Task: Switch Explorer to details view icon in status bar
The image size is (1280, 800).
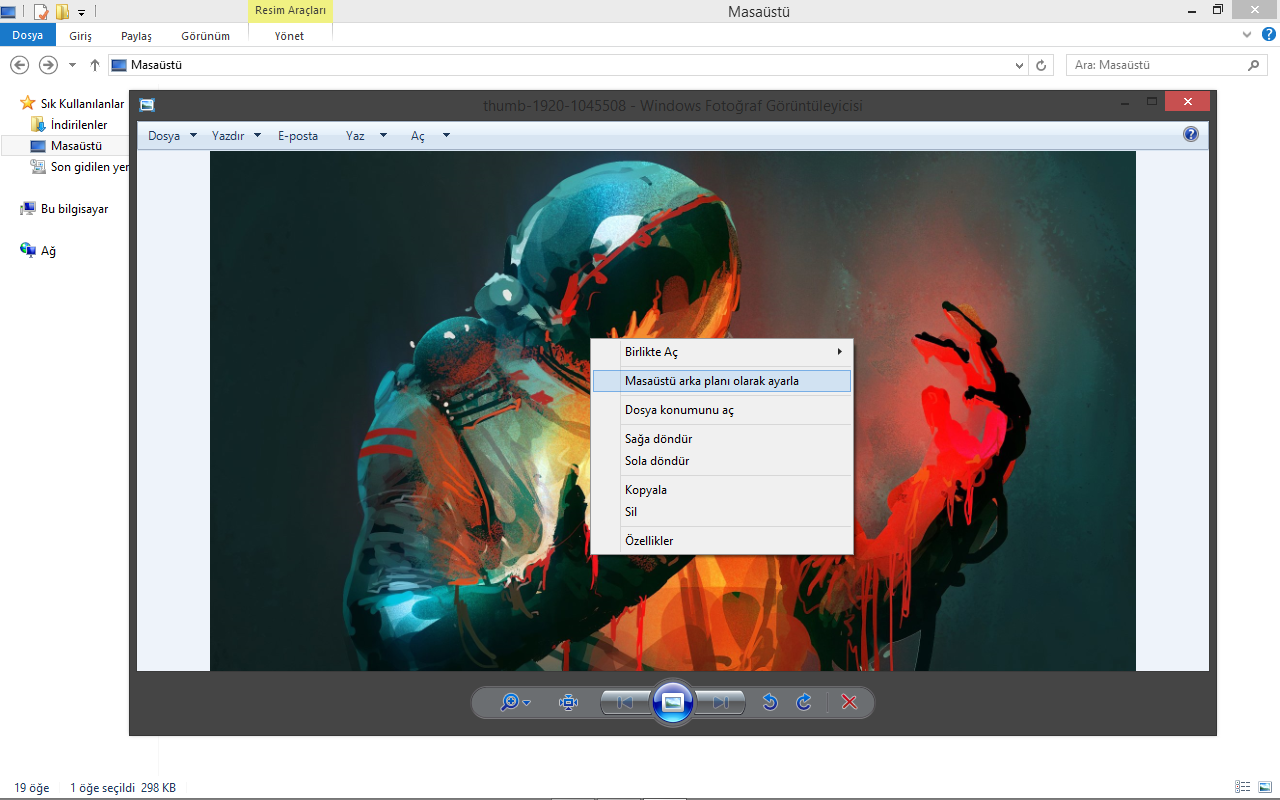Action: tap(1243, 787)
